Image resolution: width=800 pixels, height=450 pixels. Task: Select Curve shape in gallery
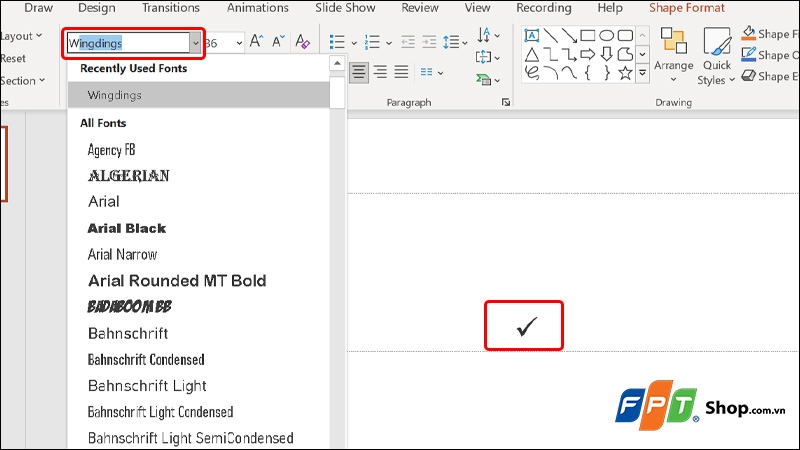569,73
